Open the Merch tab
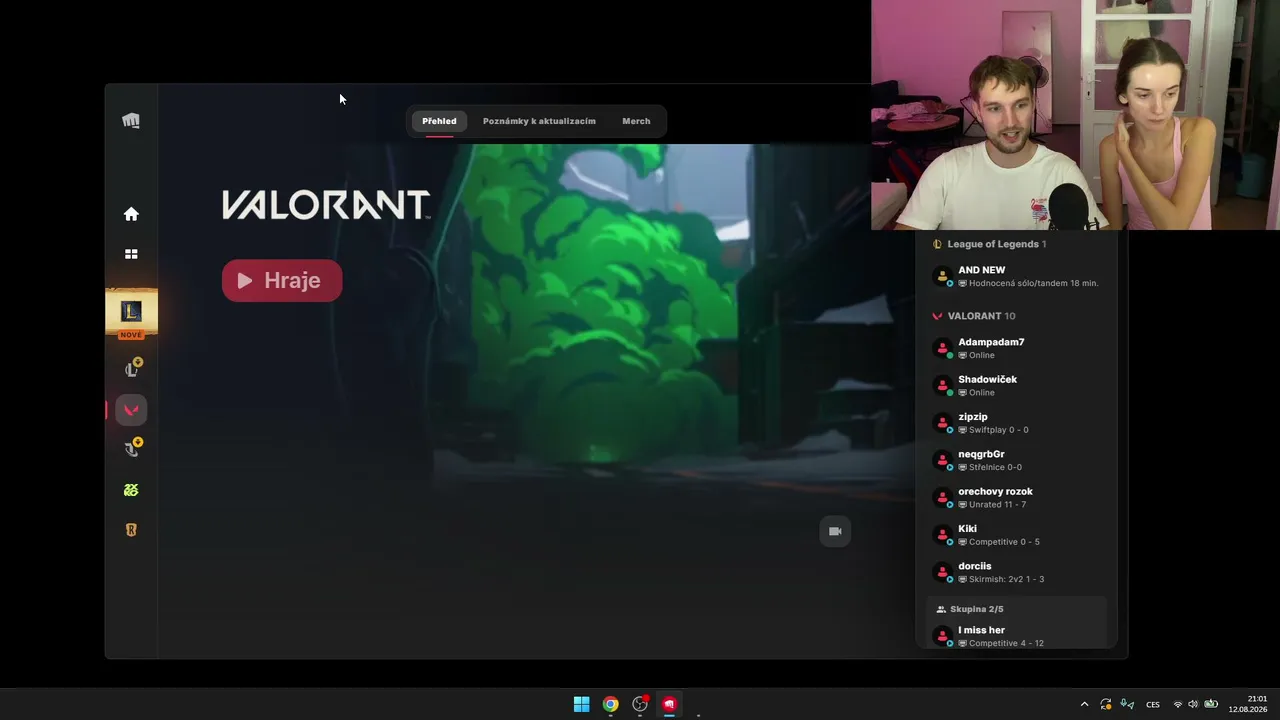The width and height of the screenshot is (1280, 720). click(636, 121)
